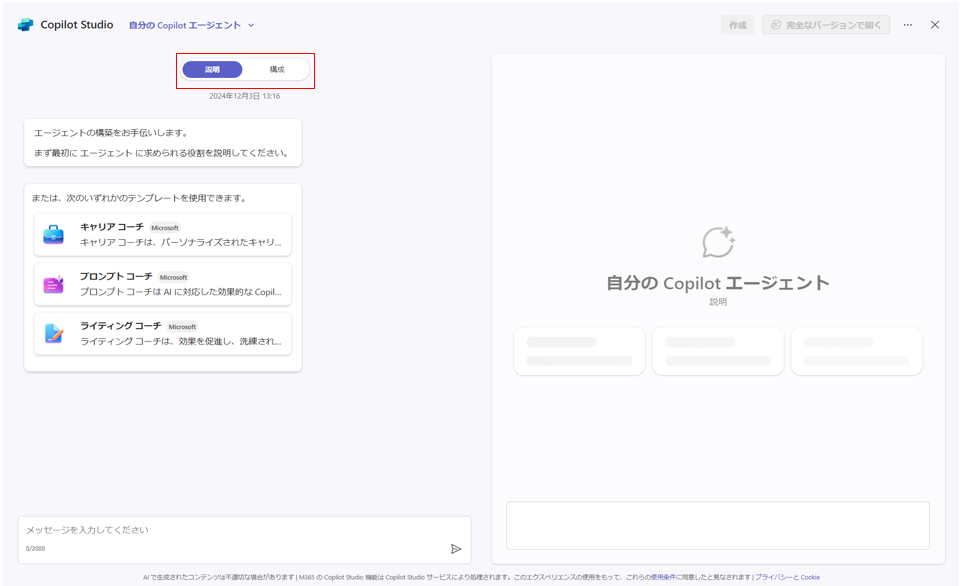Image resolution: width=965 pixels, height=586 pixels.
Task: Open the プライバシーと Cookie link
Action: tap(787, 577)
